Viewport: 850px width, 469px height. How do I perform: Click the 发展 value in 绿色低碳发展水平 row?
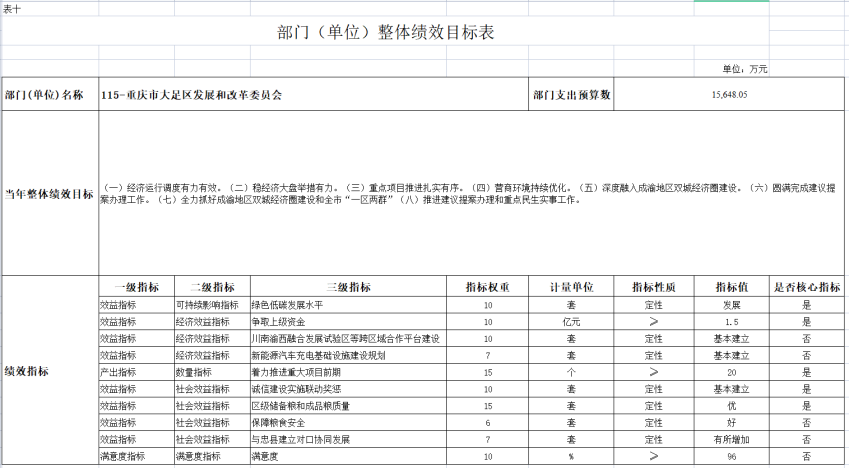pyautogui.click(x=731, y=305)
